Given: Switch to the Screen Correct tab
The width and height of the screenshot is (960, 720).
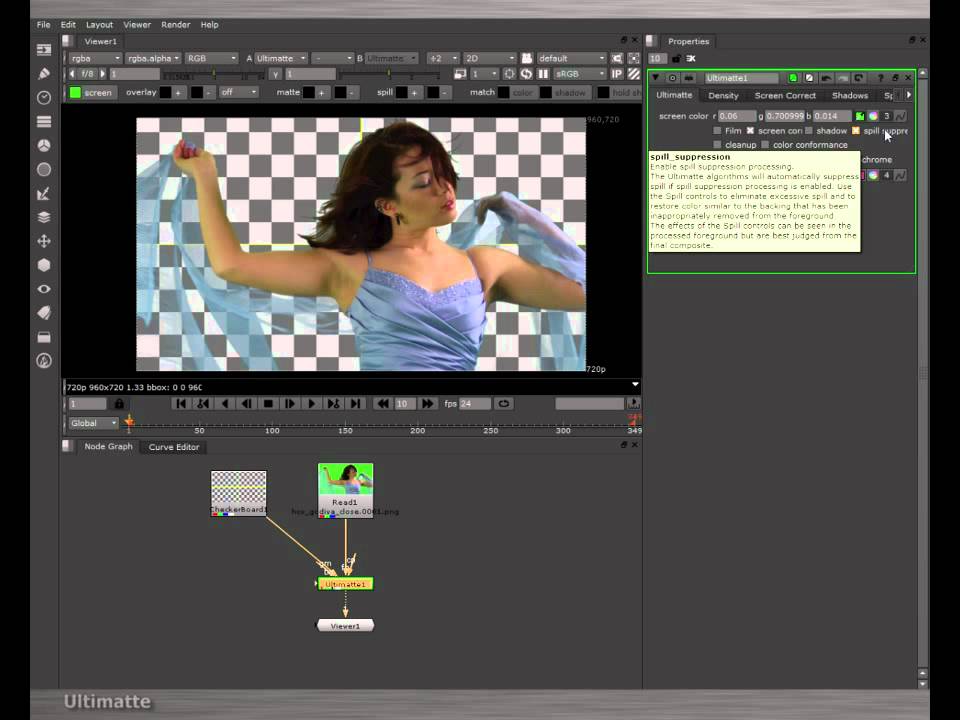Looking at the screenshot, I should click(785, 96).
